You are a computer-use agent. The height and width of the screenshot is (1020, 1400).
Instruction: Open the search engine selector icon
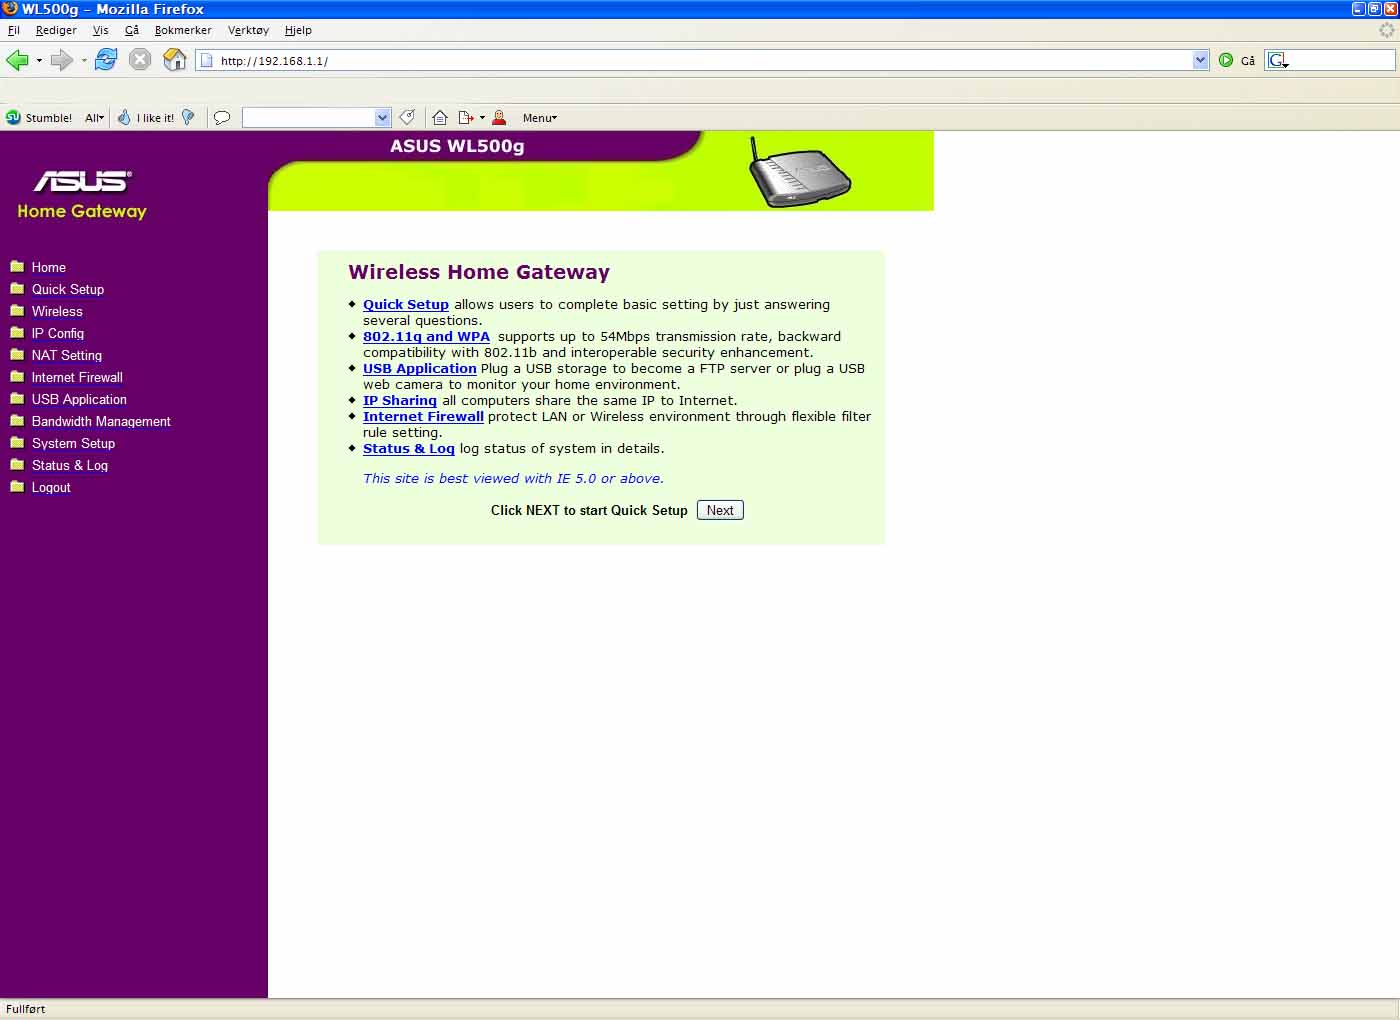coord(1278,61)
